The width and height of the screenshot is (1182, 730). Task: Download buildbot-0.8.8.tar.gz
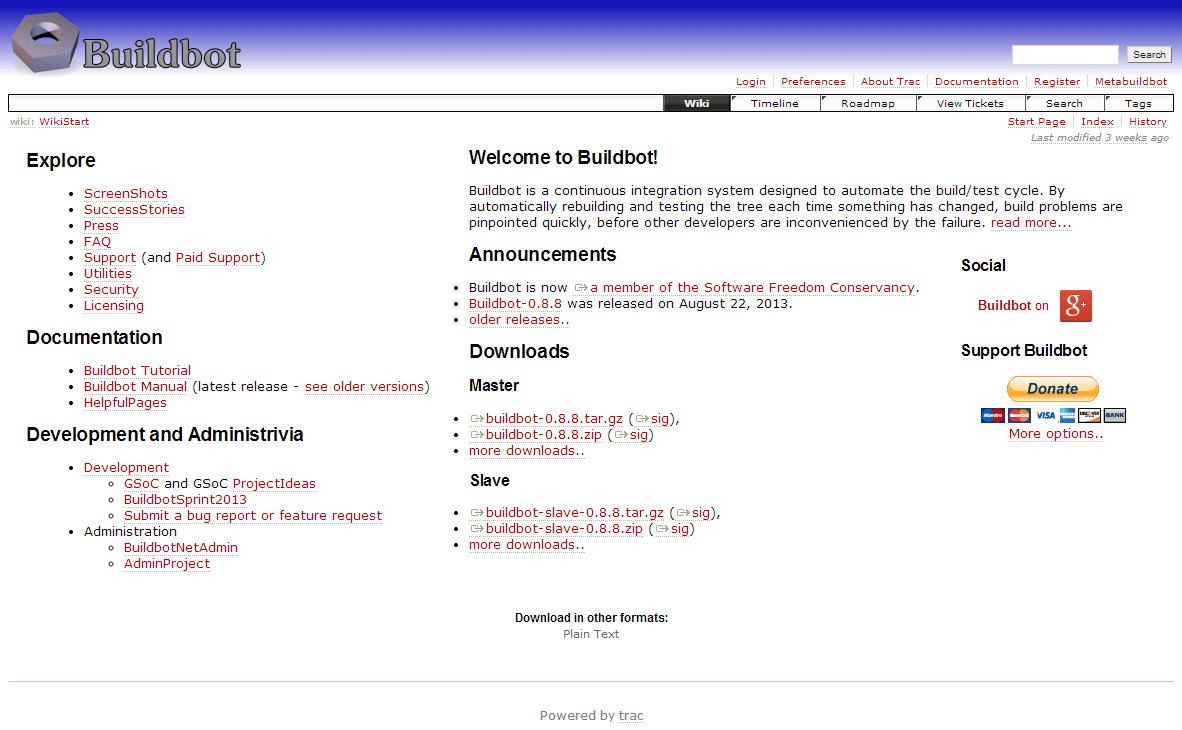tap(547, 419)
